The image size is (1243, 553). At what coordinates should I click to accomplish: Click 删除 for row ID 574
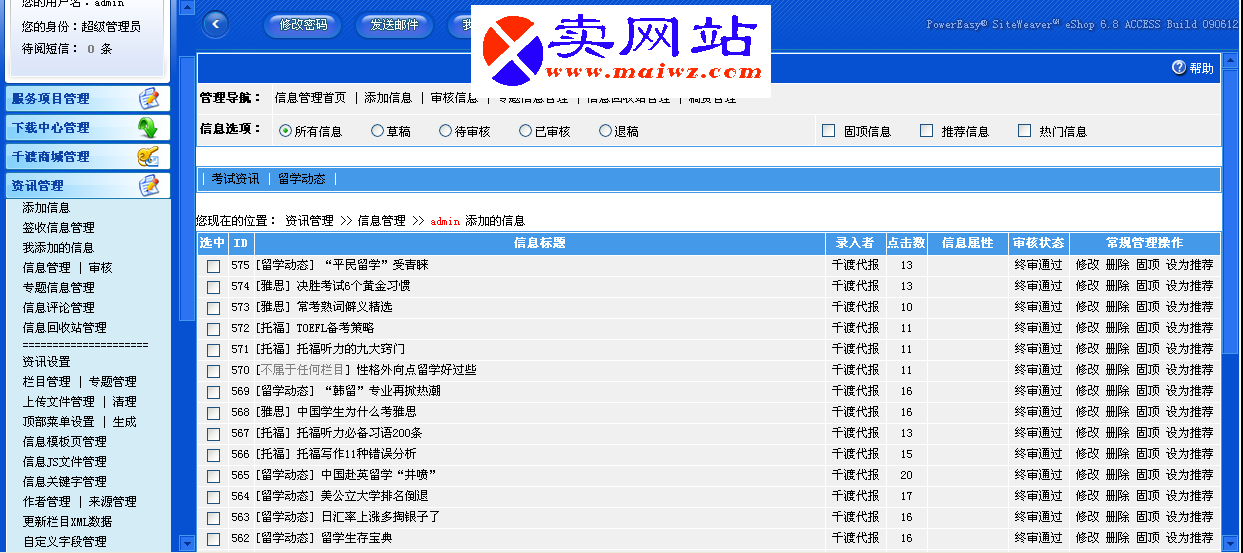1117,287
